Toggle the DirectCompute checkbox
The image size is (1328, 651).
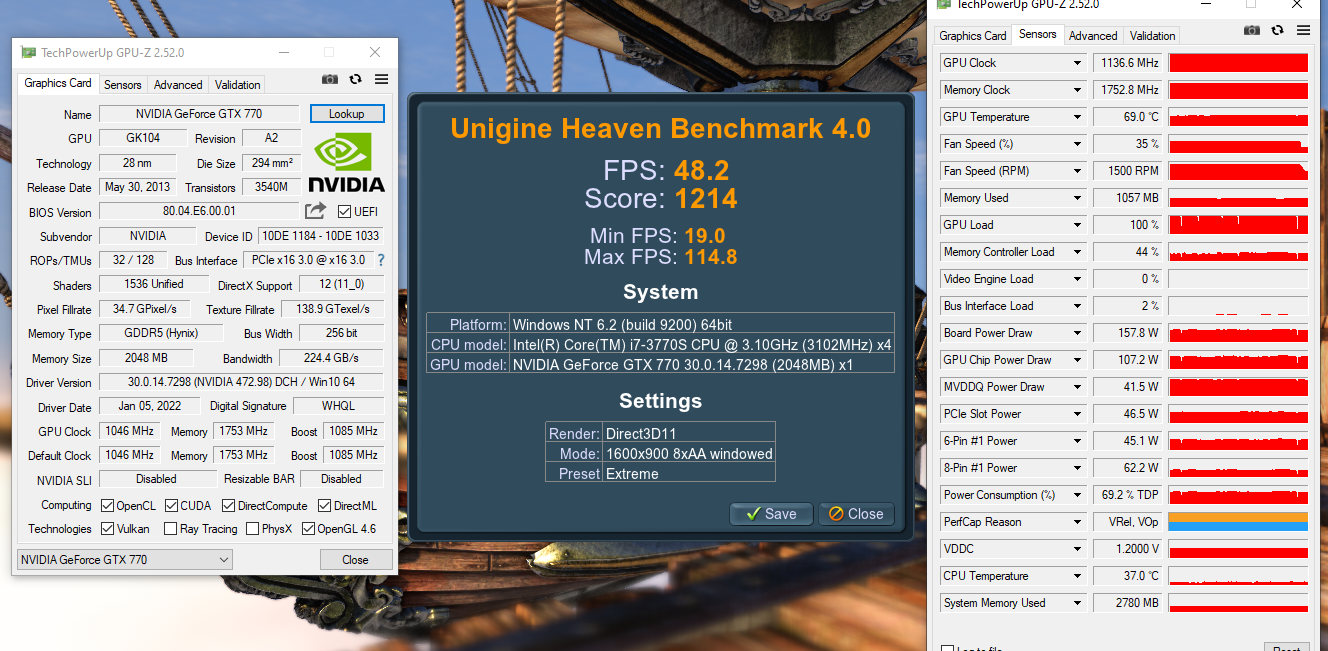[228, 506]
